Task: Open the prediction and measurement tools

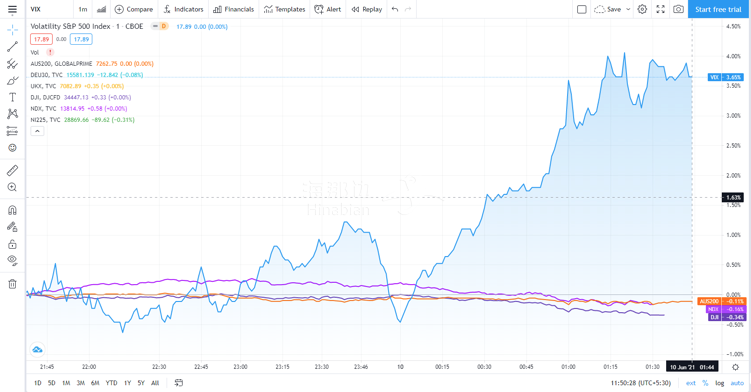Action: pos(12,131)
